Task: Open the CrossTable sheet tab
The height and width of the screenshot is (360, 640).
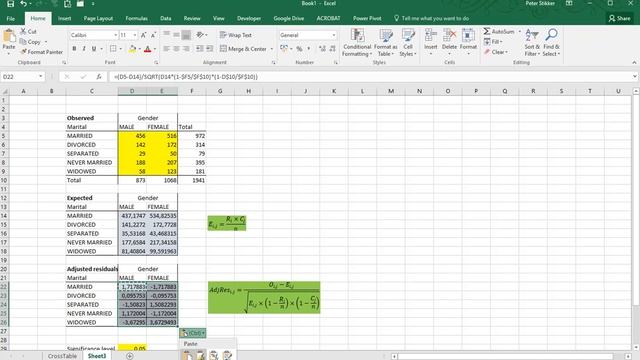Action: point(62,356)
